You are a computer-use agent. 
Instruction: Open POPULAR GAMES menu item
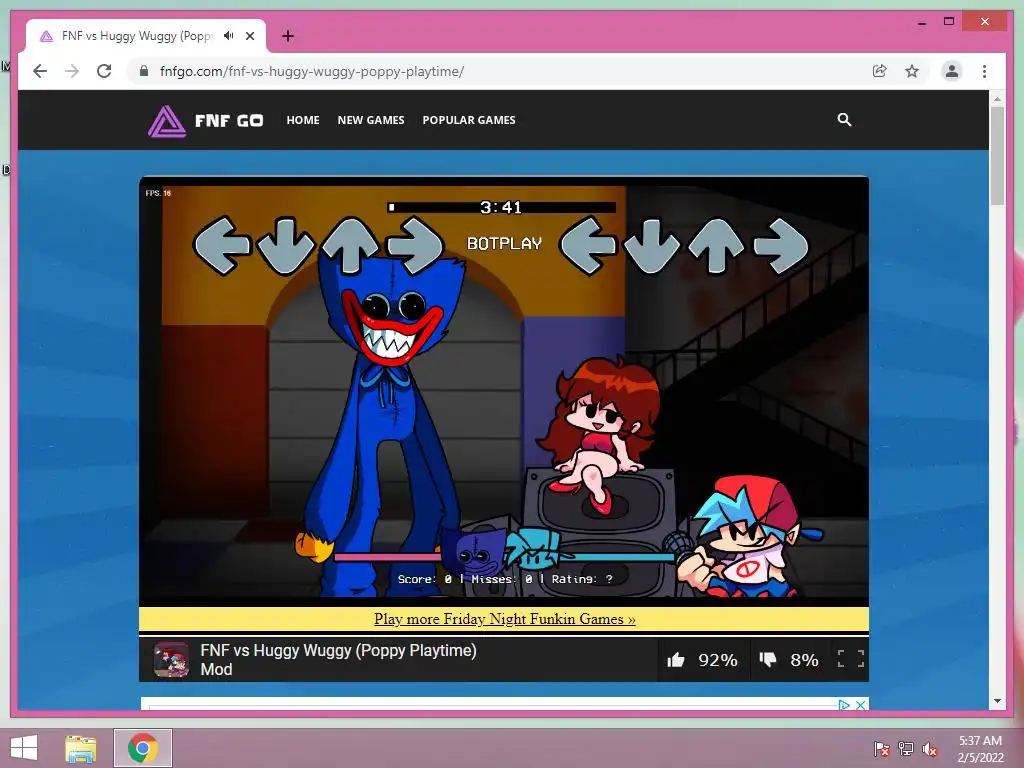469,120
